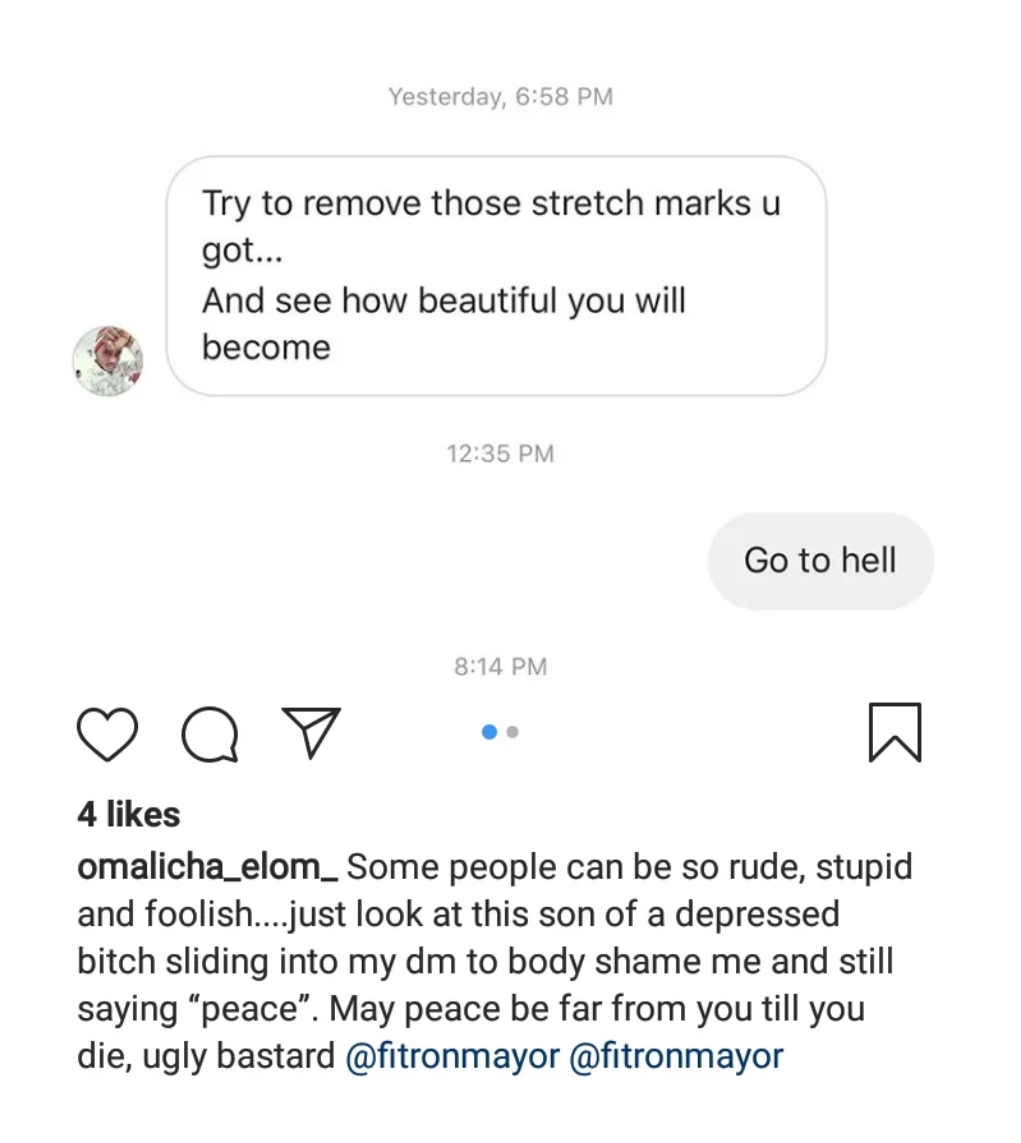The height and width of the screenshot is (1143, 1021).
Task: Click the "Yesterday, 6:58 PM" timestamp
Action: tap(500, 97)
